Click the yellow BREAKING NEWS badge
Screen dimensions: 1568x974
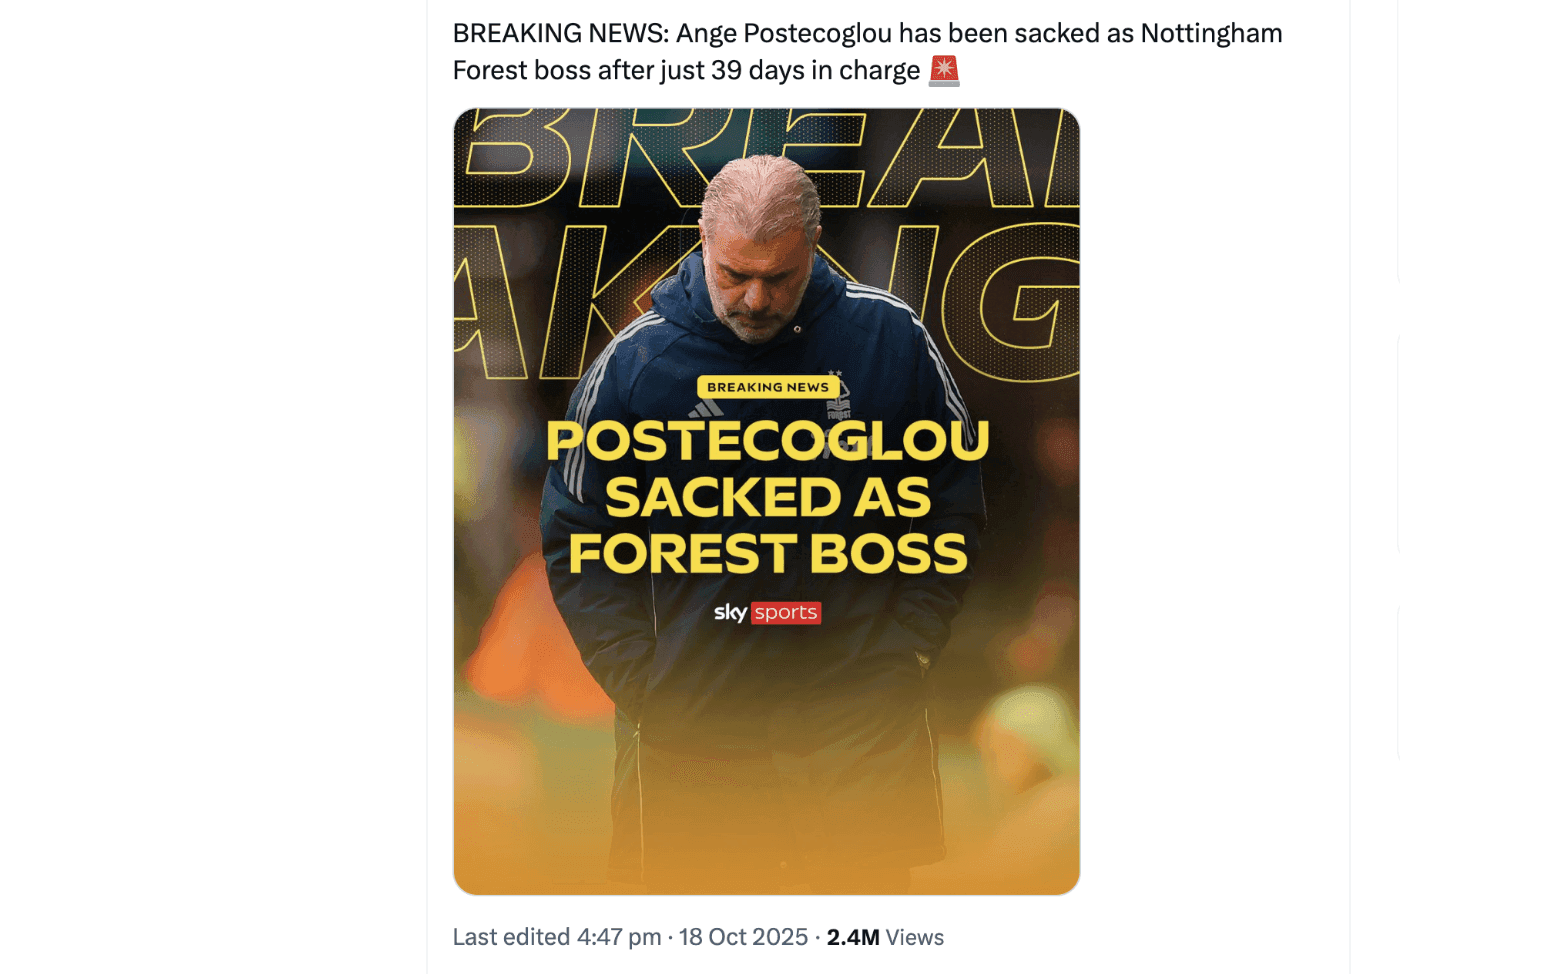click(x=767, y=387)
